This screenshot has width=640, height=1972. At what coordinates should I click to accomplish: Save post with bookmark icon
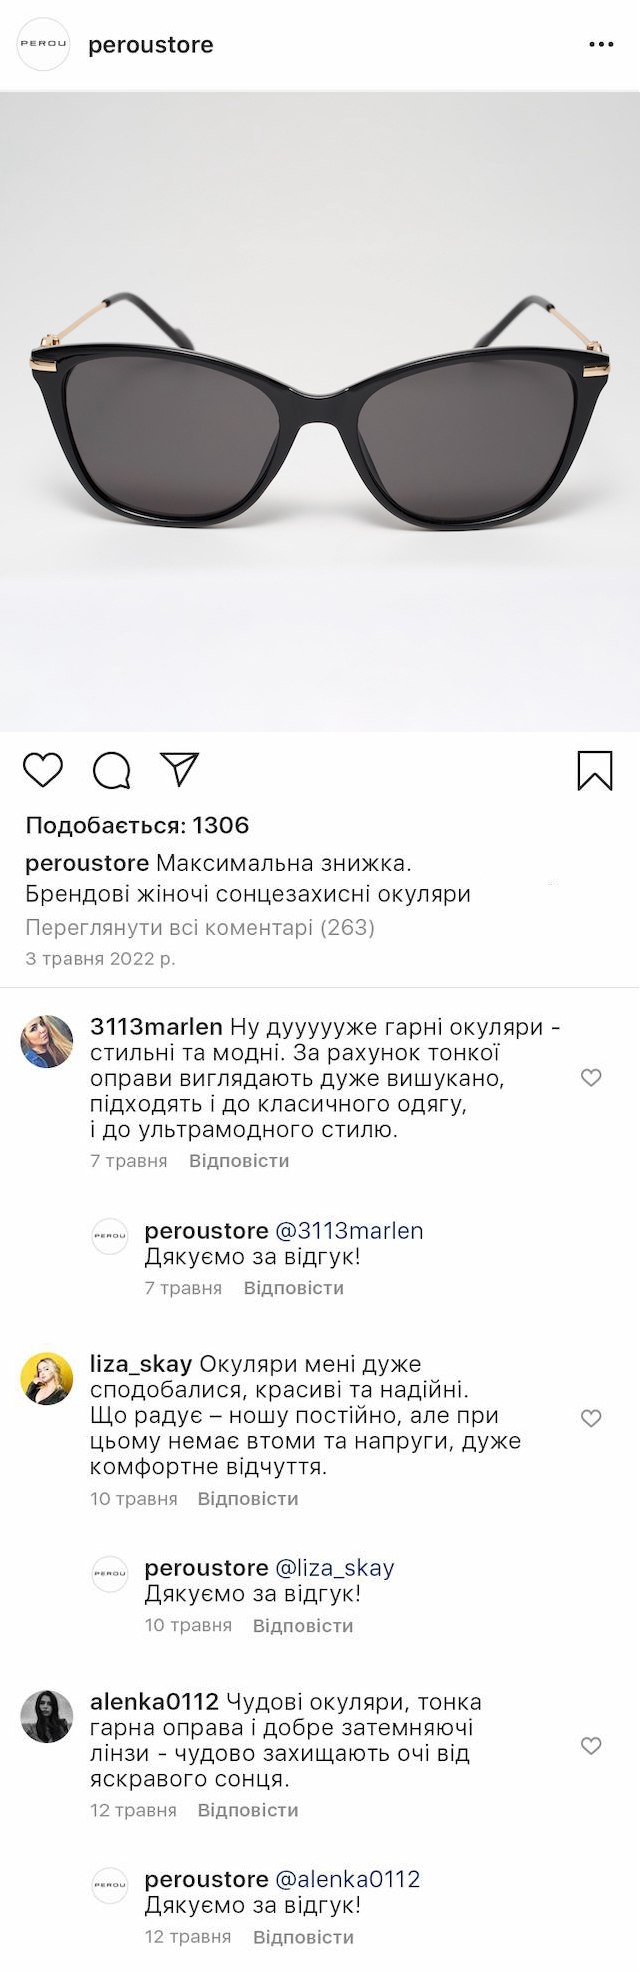pos(595,771)
